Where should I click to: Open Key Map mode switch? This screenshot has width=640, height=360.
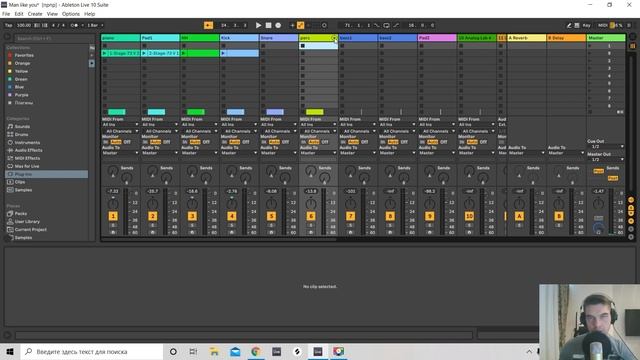pyautogui.click(x=587, y=25)
